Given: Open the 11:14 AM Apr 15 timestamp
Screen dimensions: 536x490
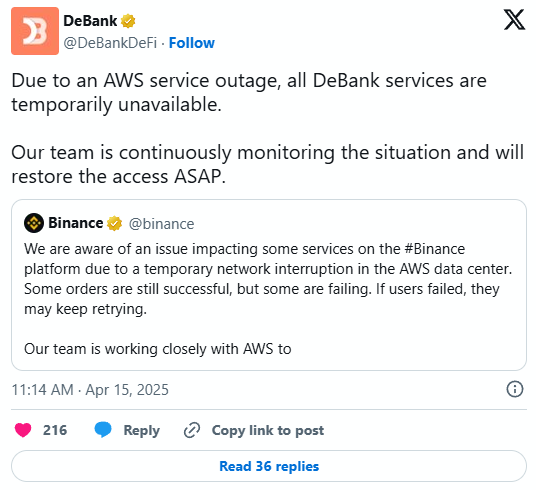Looking at the screenshot, I should [90, 389].
